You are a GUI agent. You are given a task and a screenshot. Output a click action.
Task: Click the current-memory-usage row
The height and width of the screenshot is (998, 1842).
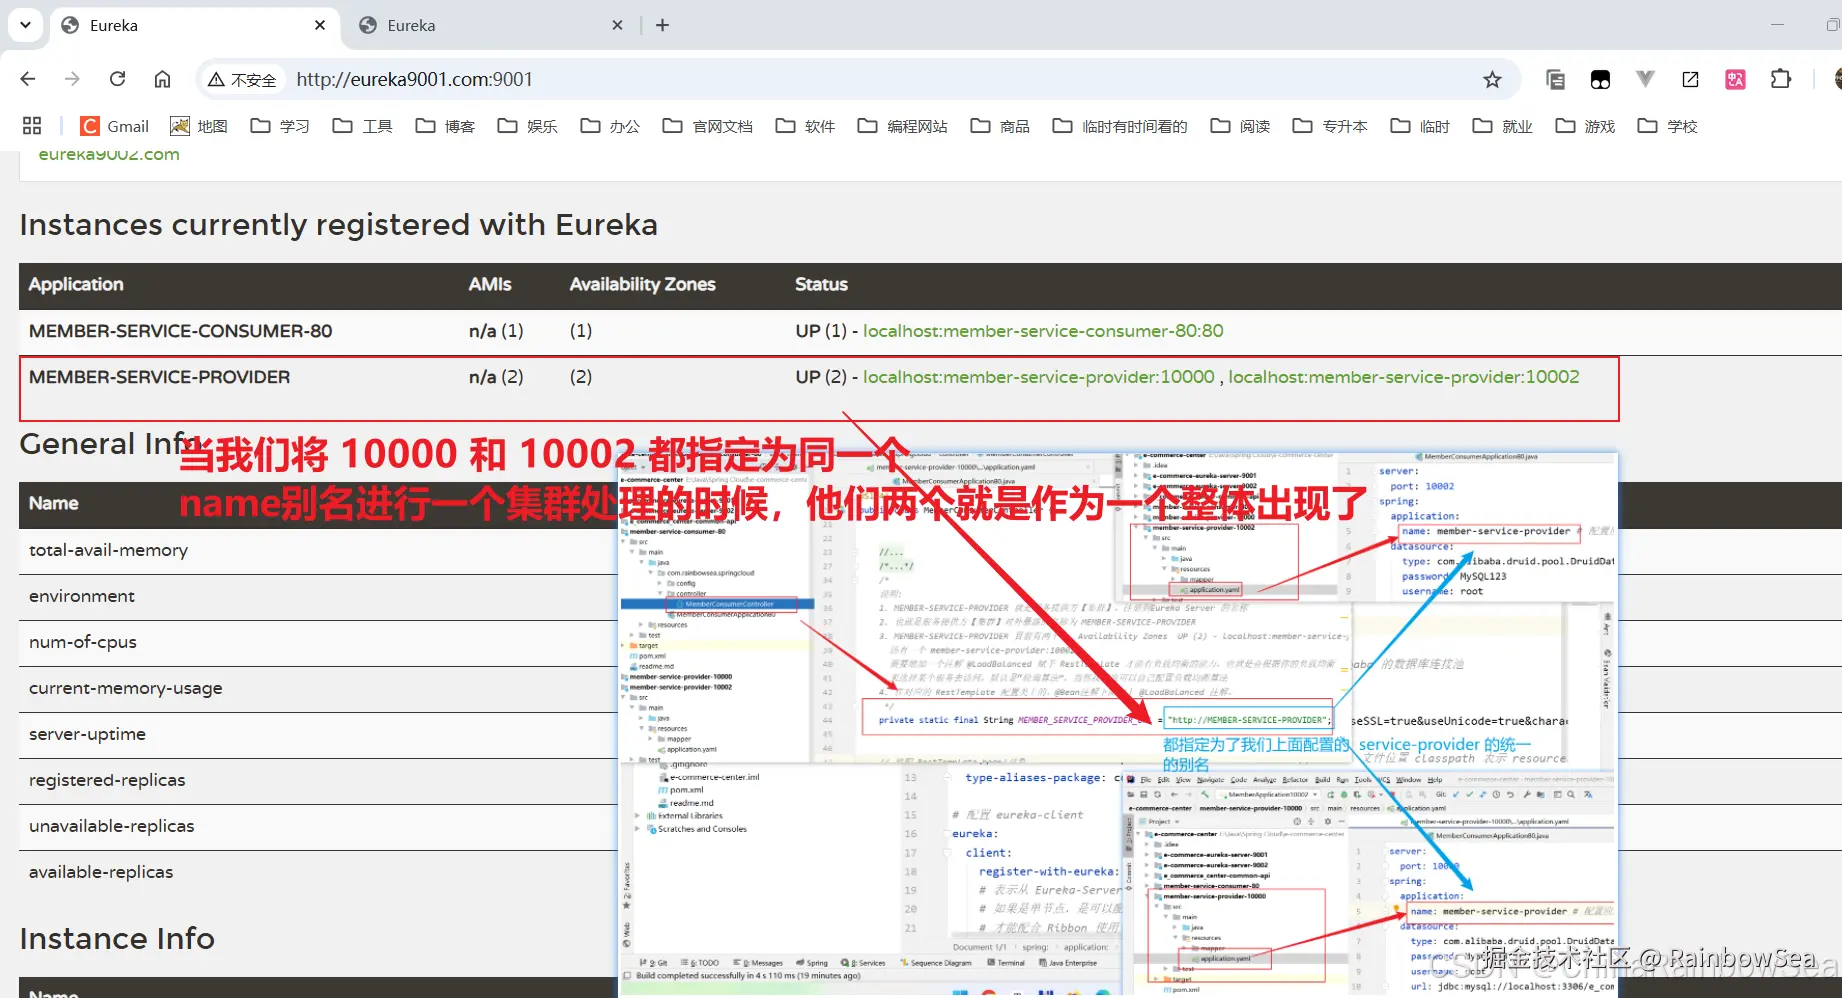coord(318,688)
